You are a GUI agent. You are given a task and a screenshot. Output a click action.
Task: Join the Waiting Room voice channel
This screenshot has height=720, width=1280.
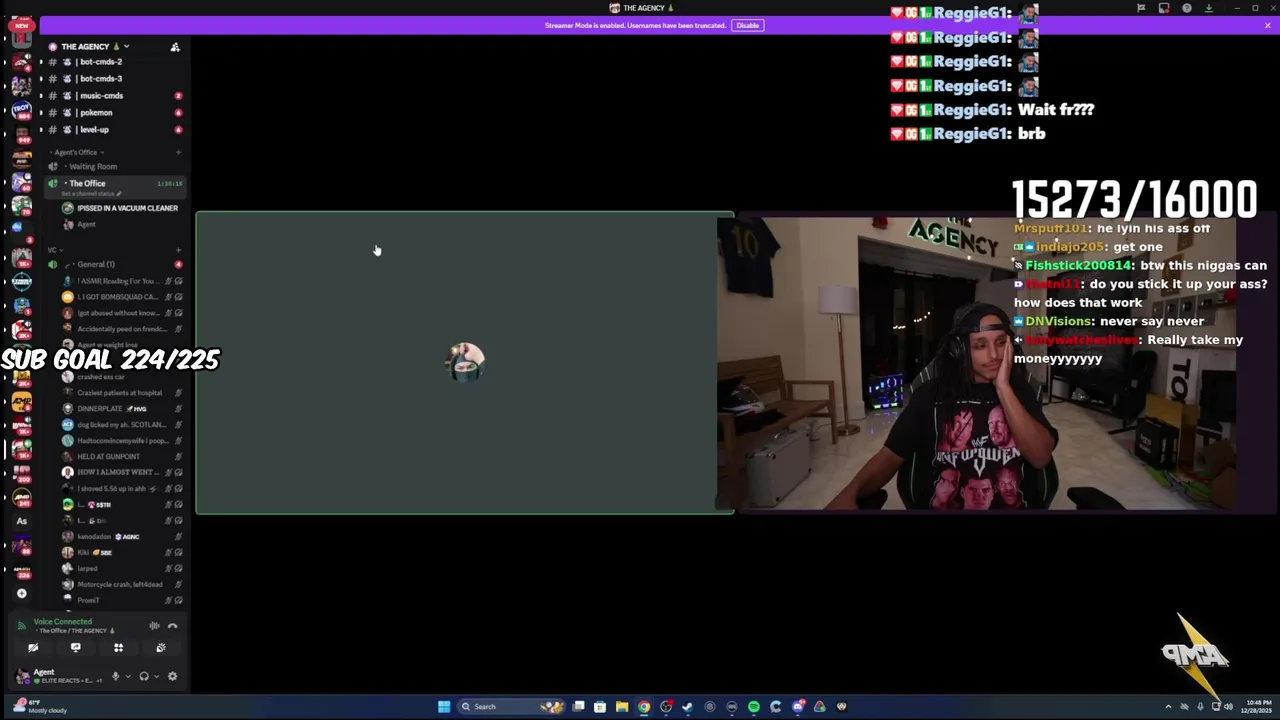point(92,167)
